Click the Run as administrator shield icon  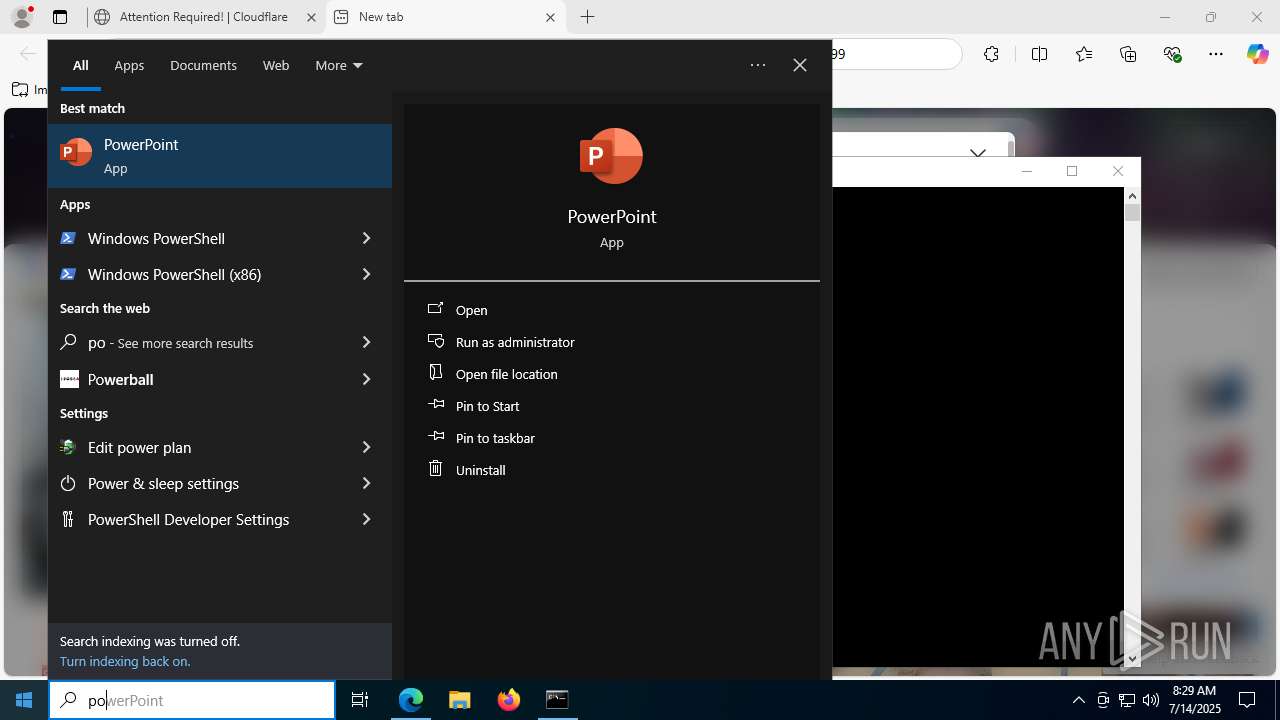coord(436,341)
